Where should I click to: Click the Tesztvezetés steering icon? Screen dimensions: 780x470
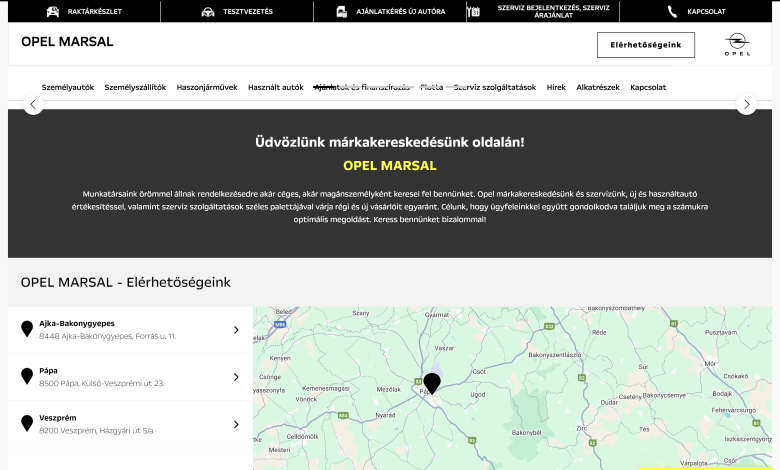click(207, 12)
